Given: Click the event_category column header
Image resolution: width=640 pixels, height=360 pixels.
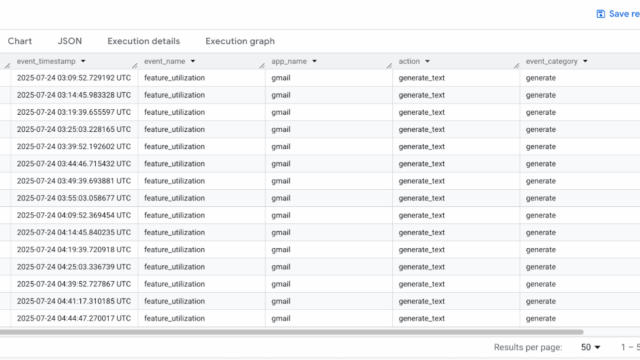Looking at the screenshot, I should coord(551,61).
